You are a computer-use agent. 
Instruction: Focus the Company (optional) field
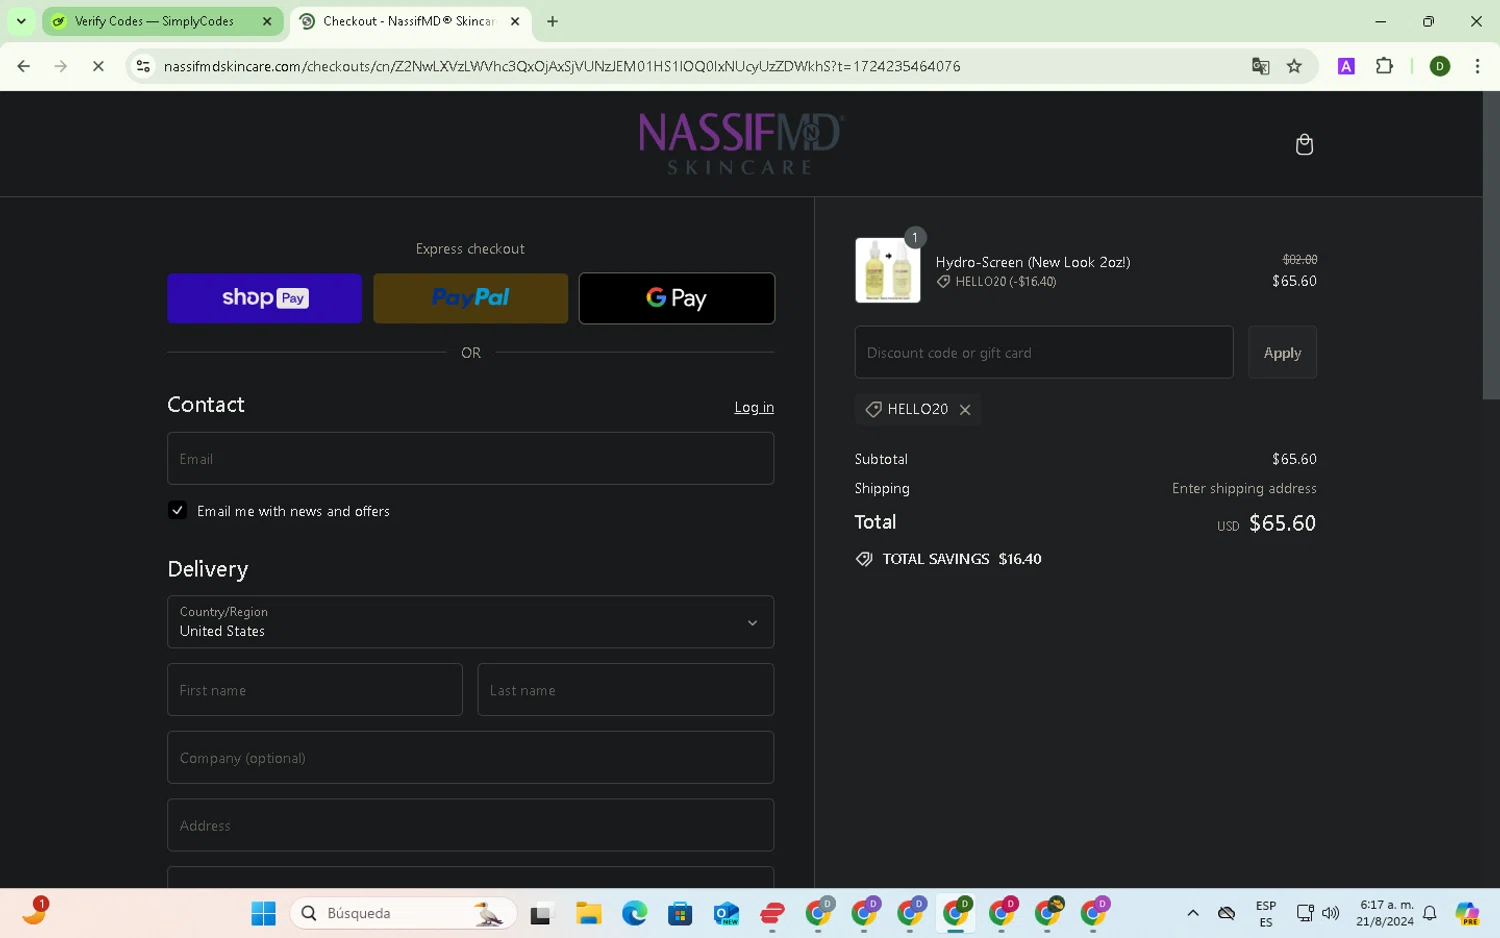click(x=470, y=757)
